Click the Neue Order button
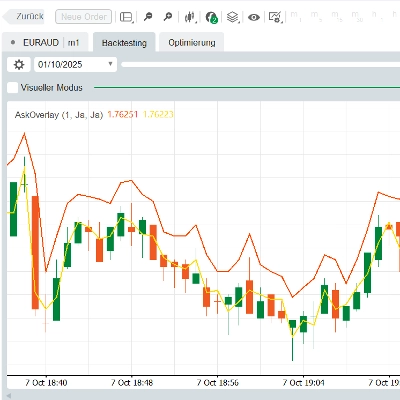The height and width of the screenshot is (400, 400). pos(84,17)
